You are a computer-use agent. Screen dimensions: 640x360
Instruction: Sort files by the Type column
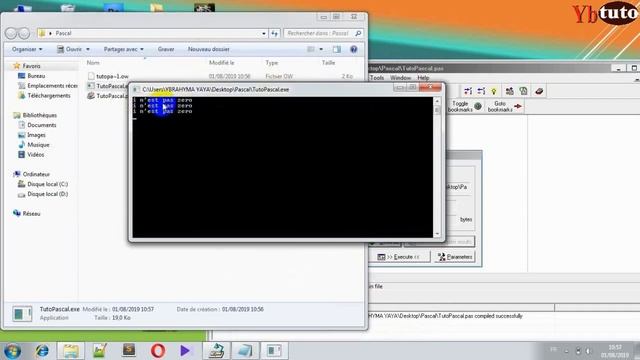click(271, 62)
